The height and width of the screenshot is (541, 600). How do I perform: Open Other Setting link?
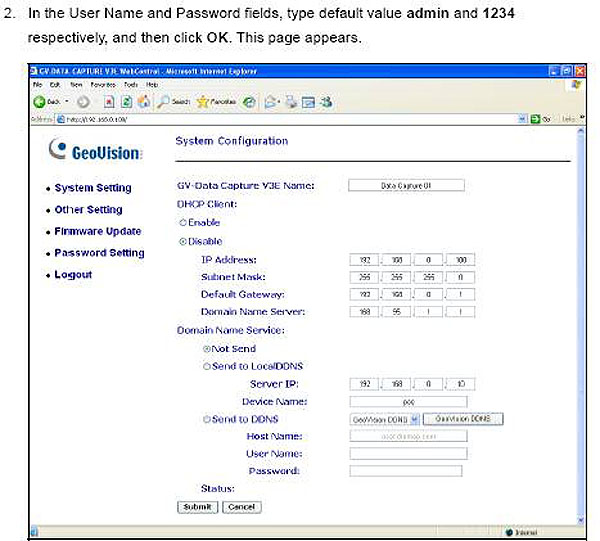click(88, 210)
